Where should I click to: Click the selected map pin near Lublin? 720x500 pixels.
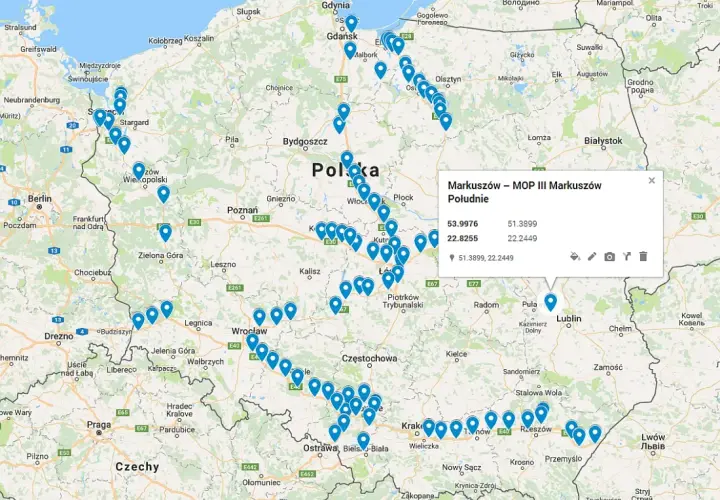point(551,302)
